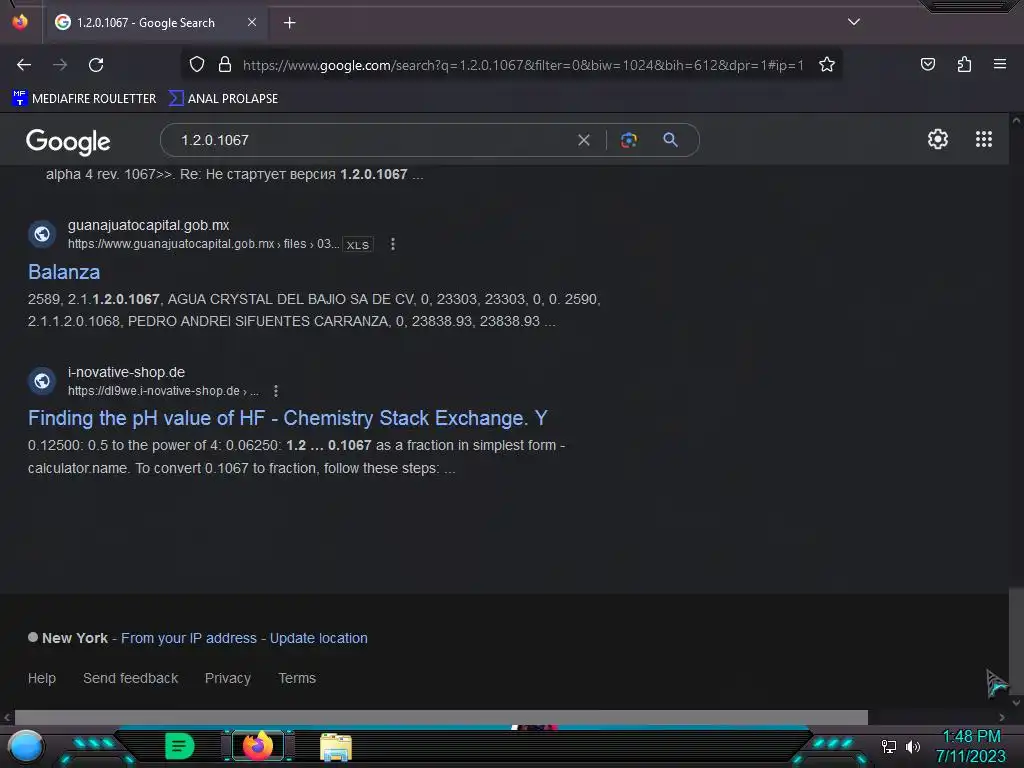Click the Firefox view icon at tab bar
The width and height of the screenshot is (1024, 768).
click(x=20, y=22)
